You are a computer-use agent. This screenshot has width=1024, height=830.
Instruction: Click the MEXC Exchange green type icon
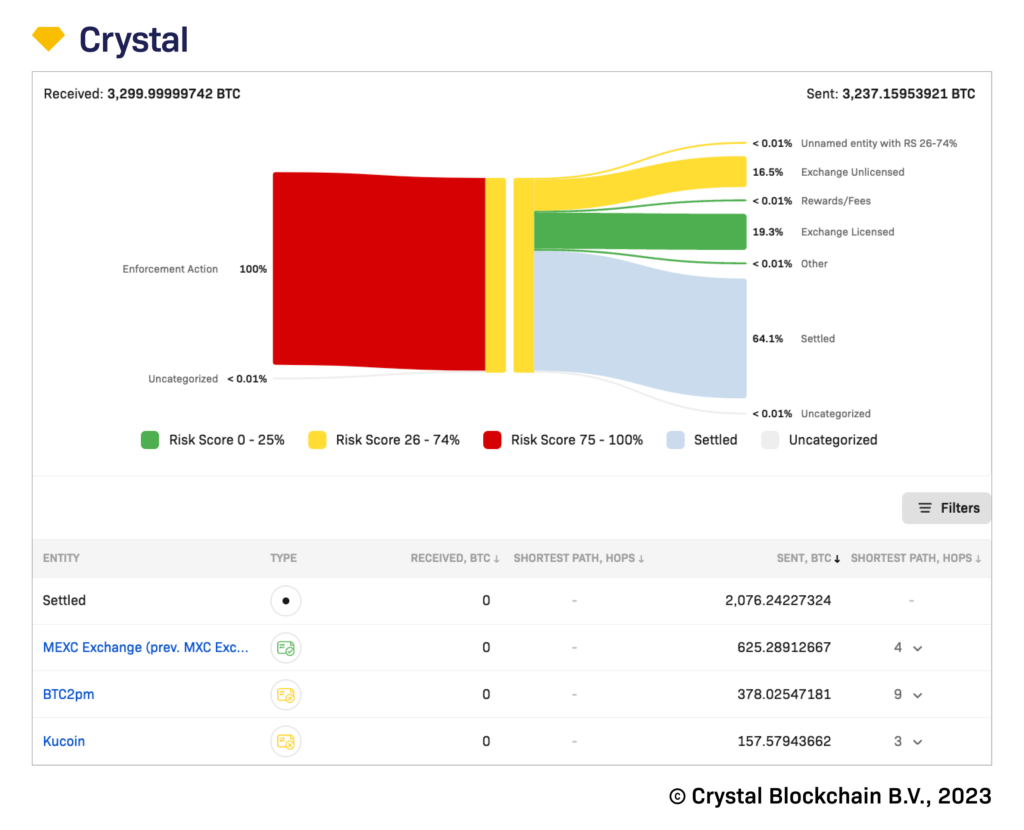[285, 648]
